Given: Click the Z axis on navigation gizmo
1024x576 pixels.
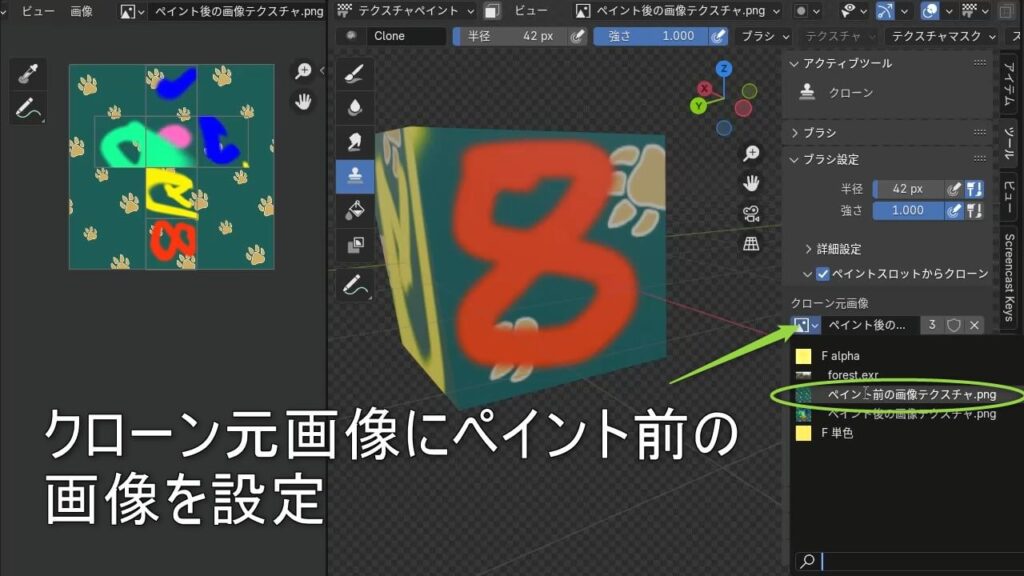Looking at the screenshot, I should pyautogui.click(x=724, y=69).
